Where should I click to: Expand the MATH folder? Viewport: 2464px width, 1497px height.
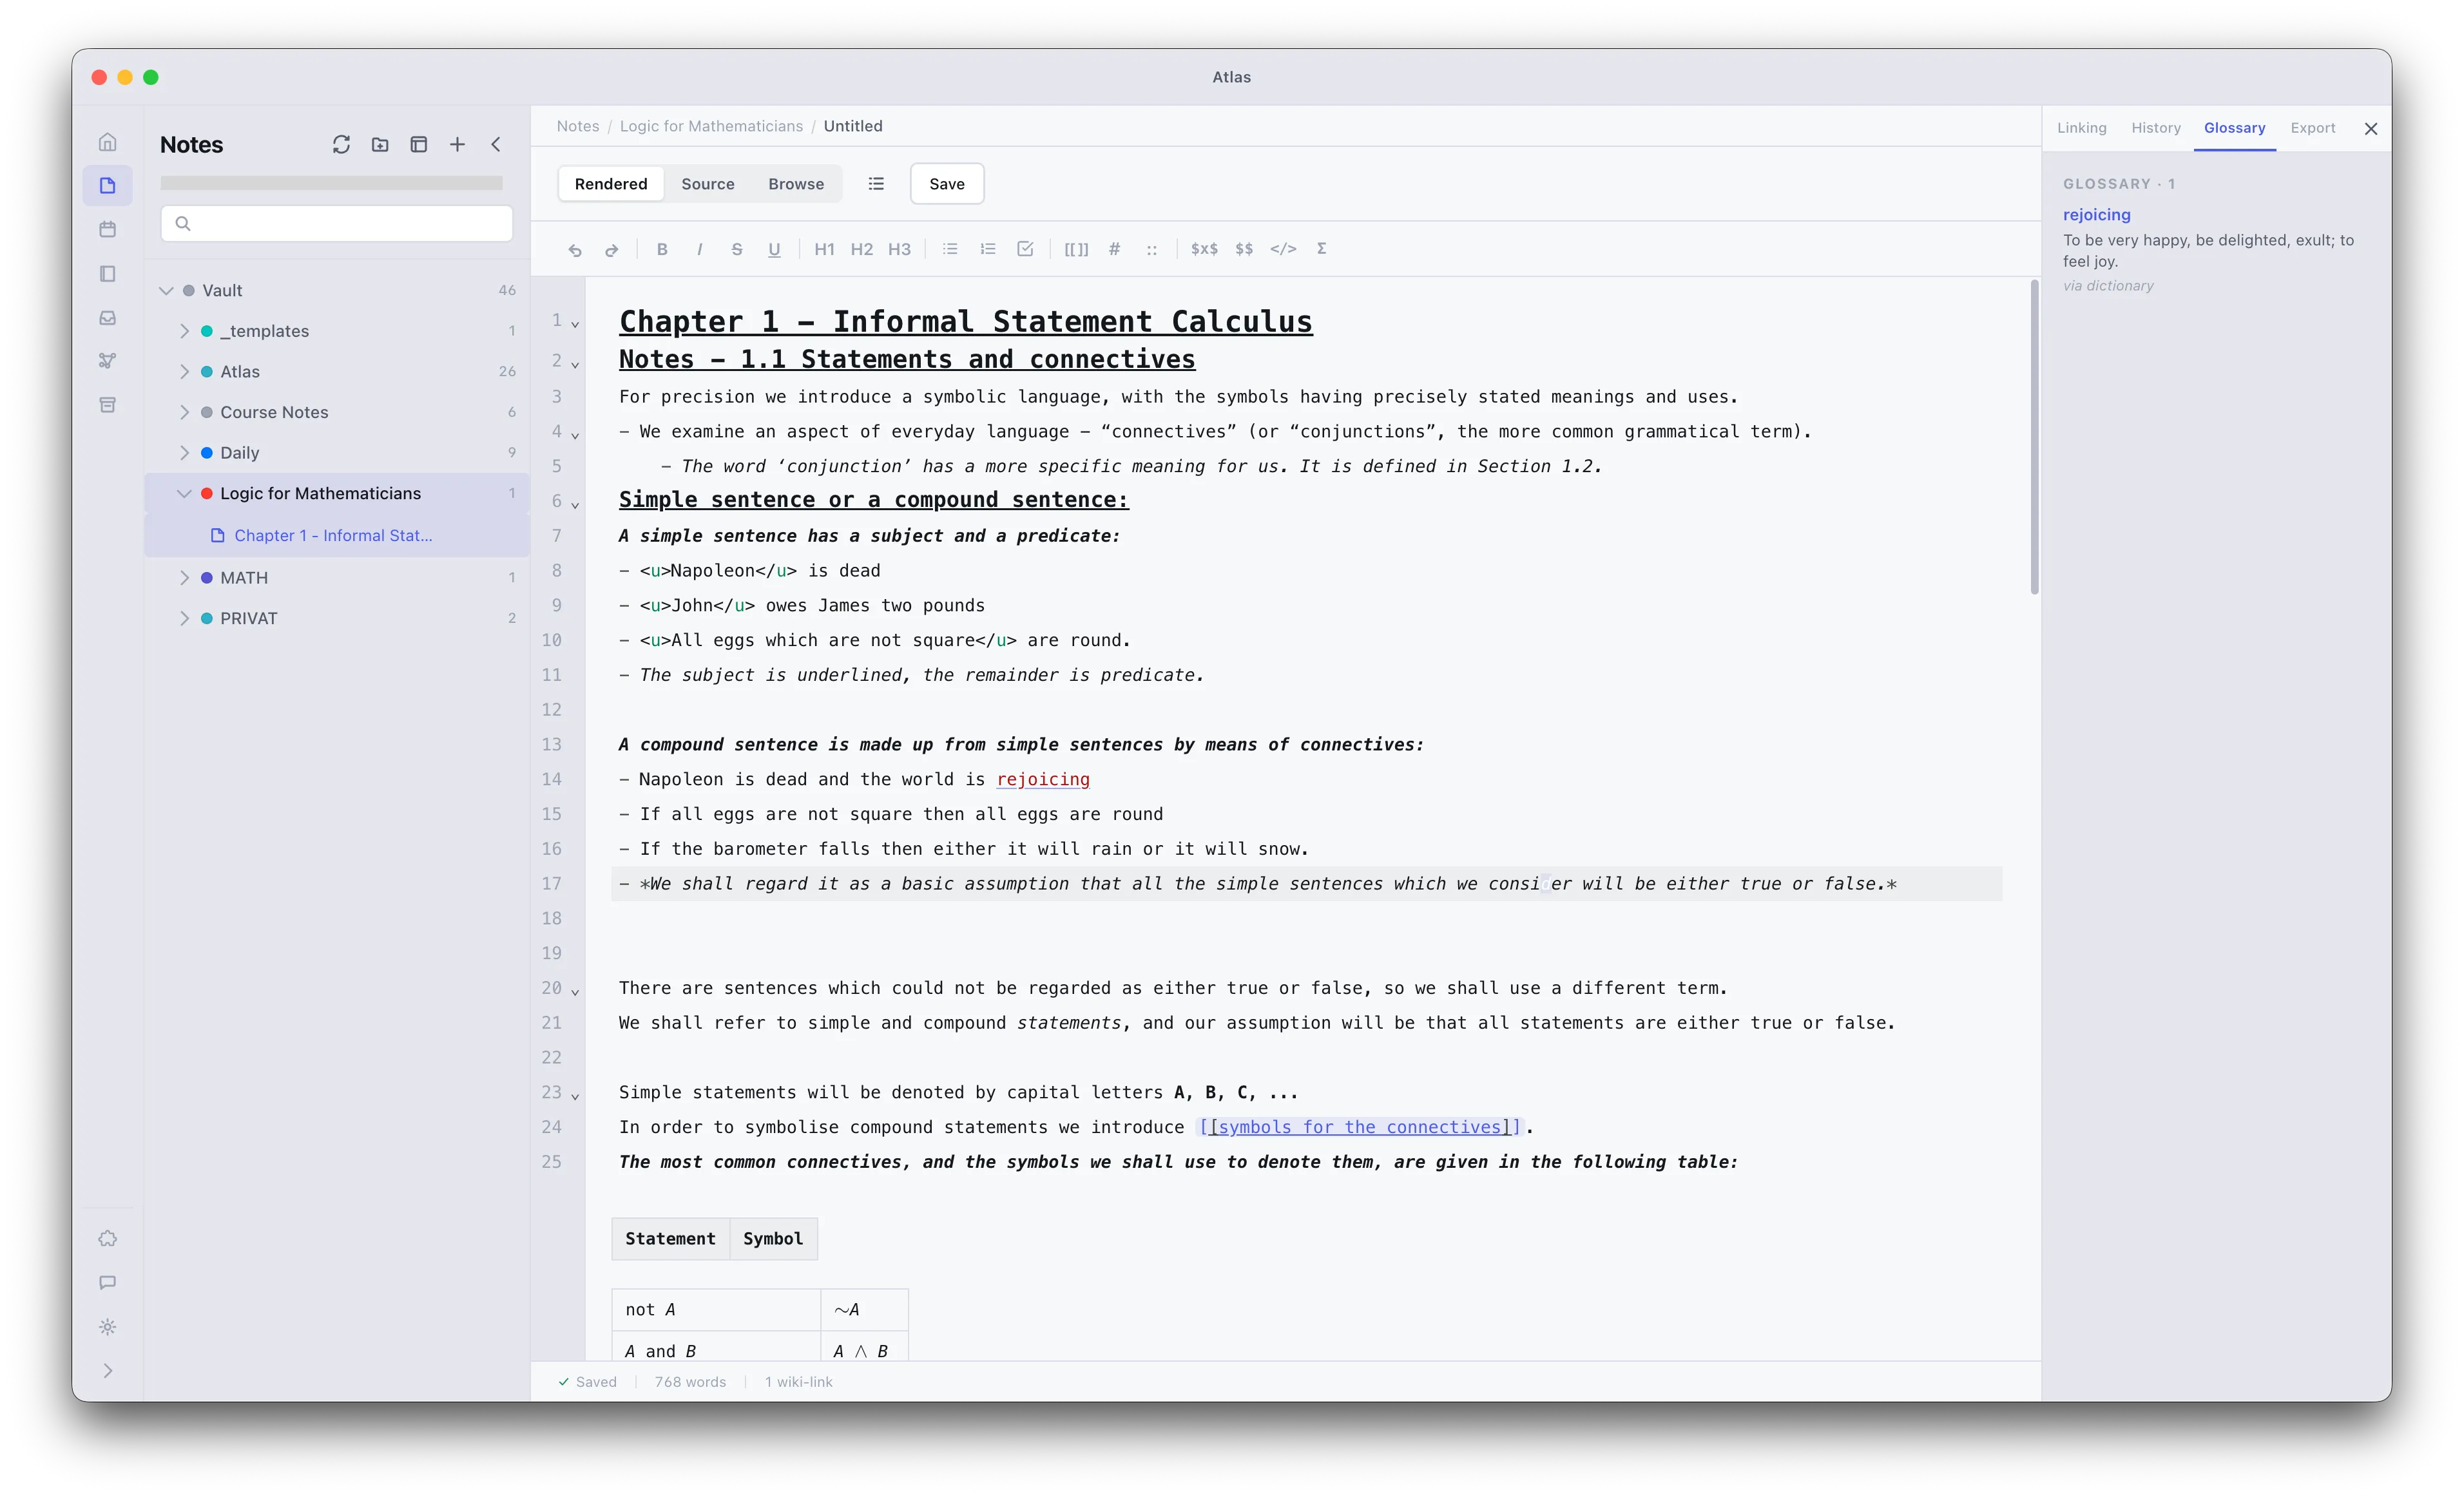[x=184, y=578]
